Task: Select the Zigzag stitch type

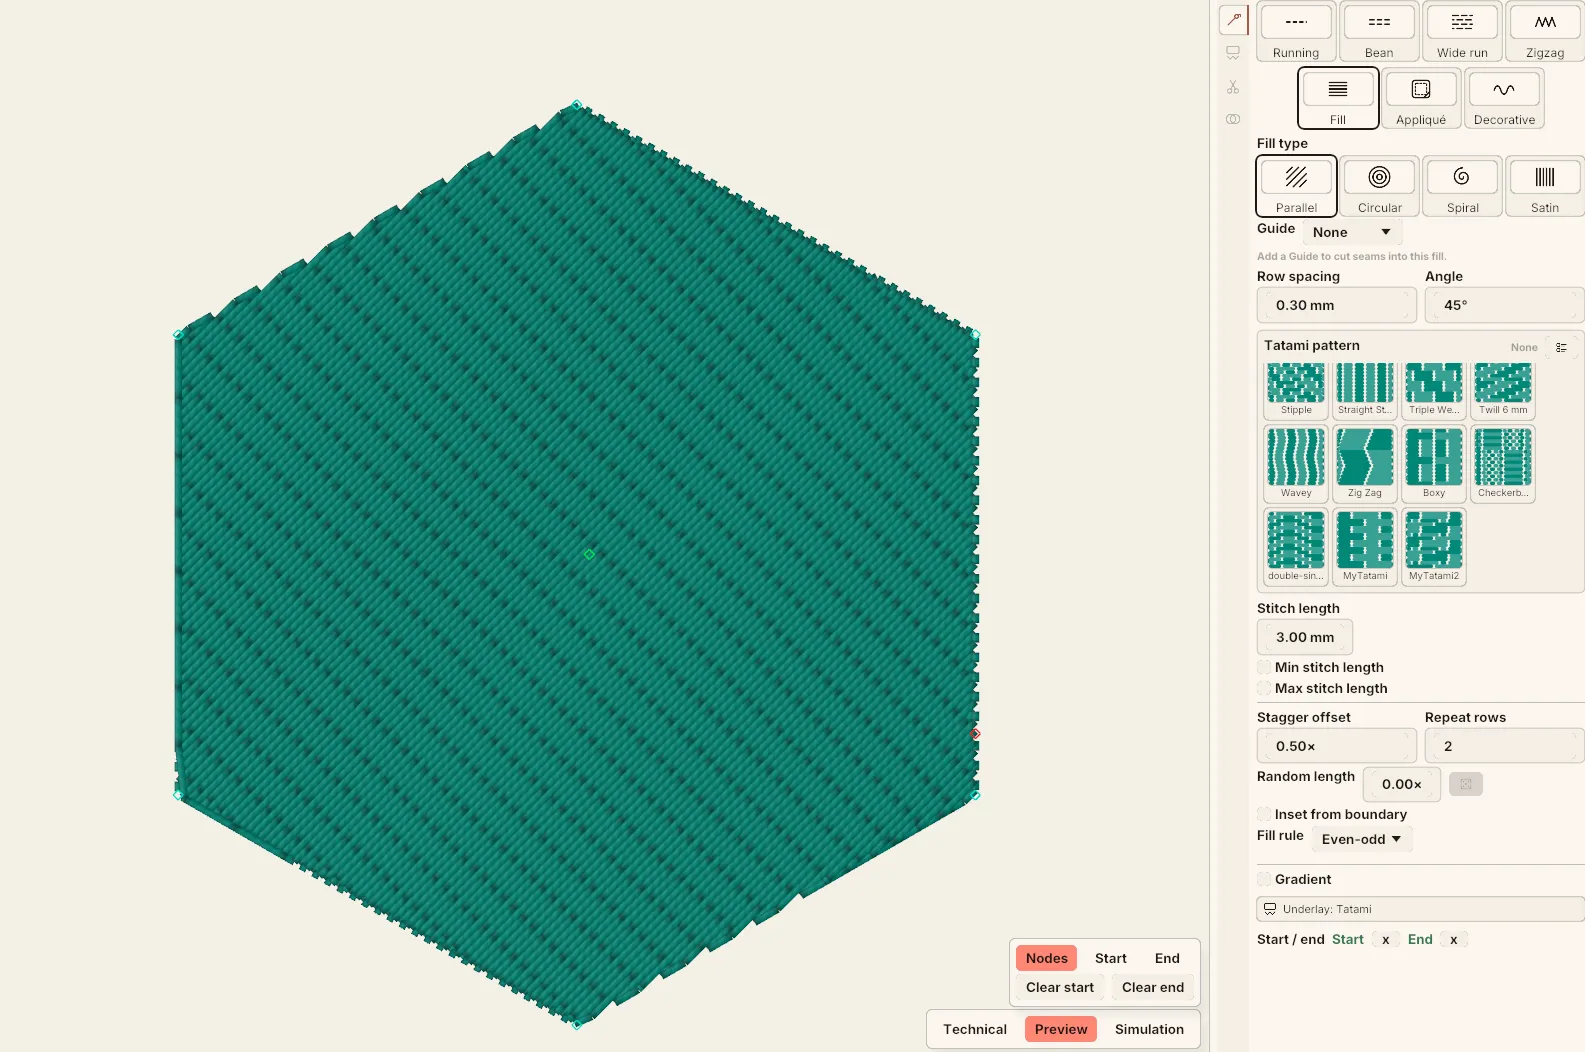Action: tap(1545, 32)
